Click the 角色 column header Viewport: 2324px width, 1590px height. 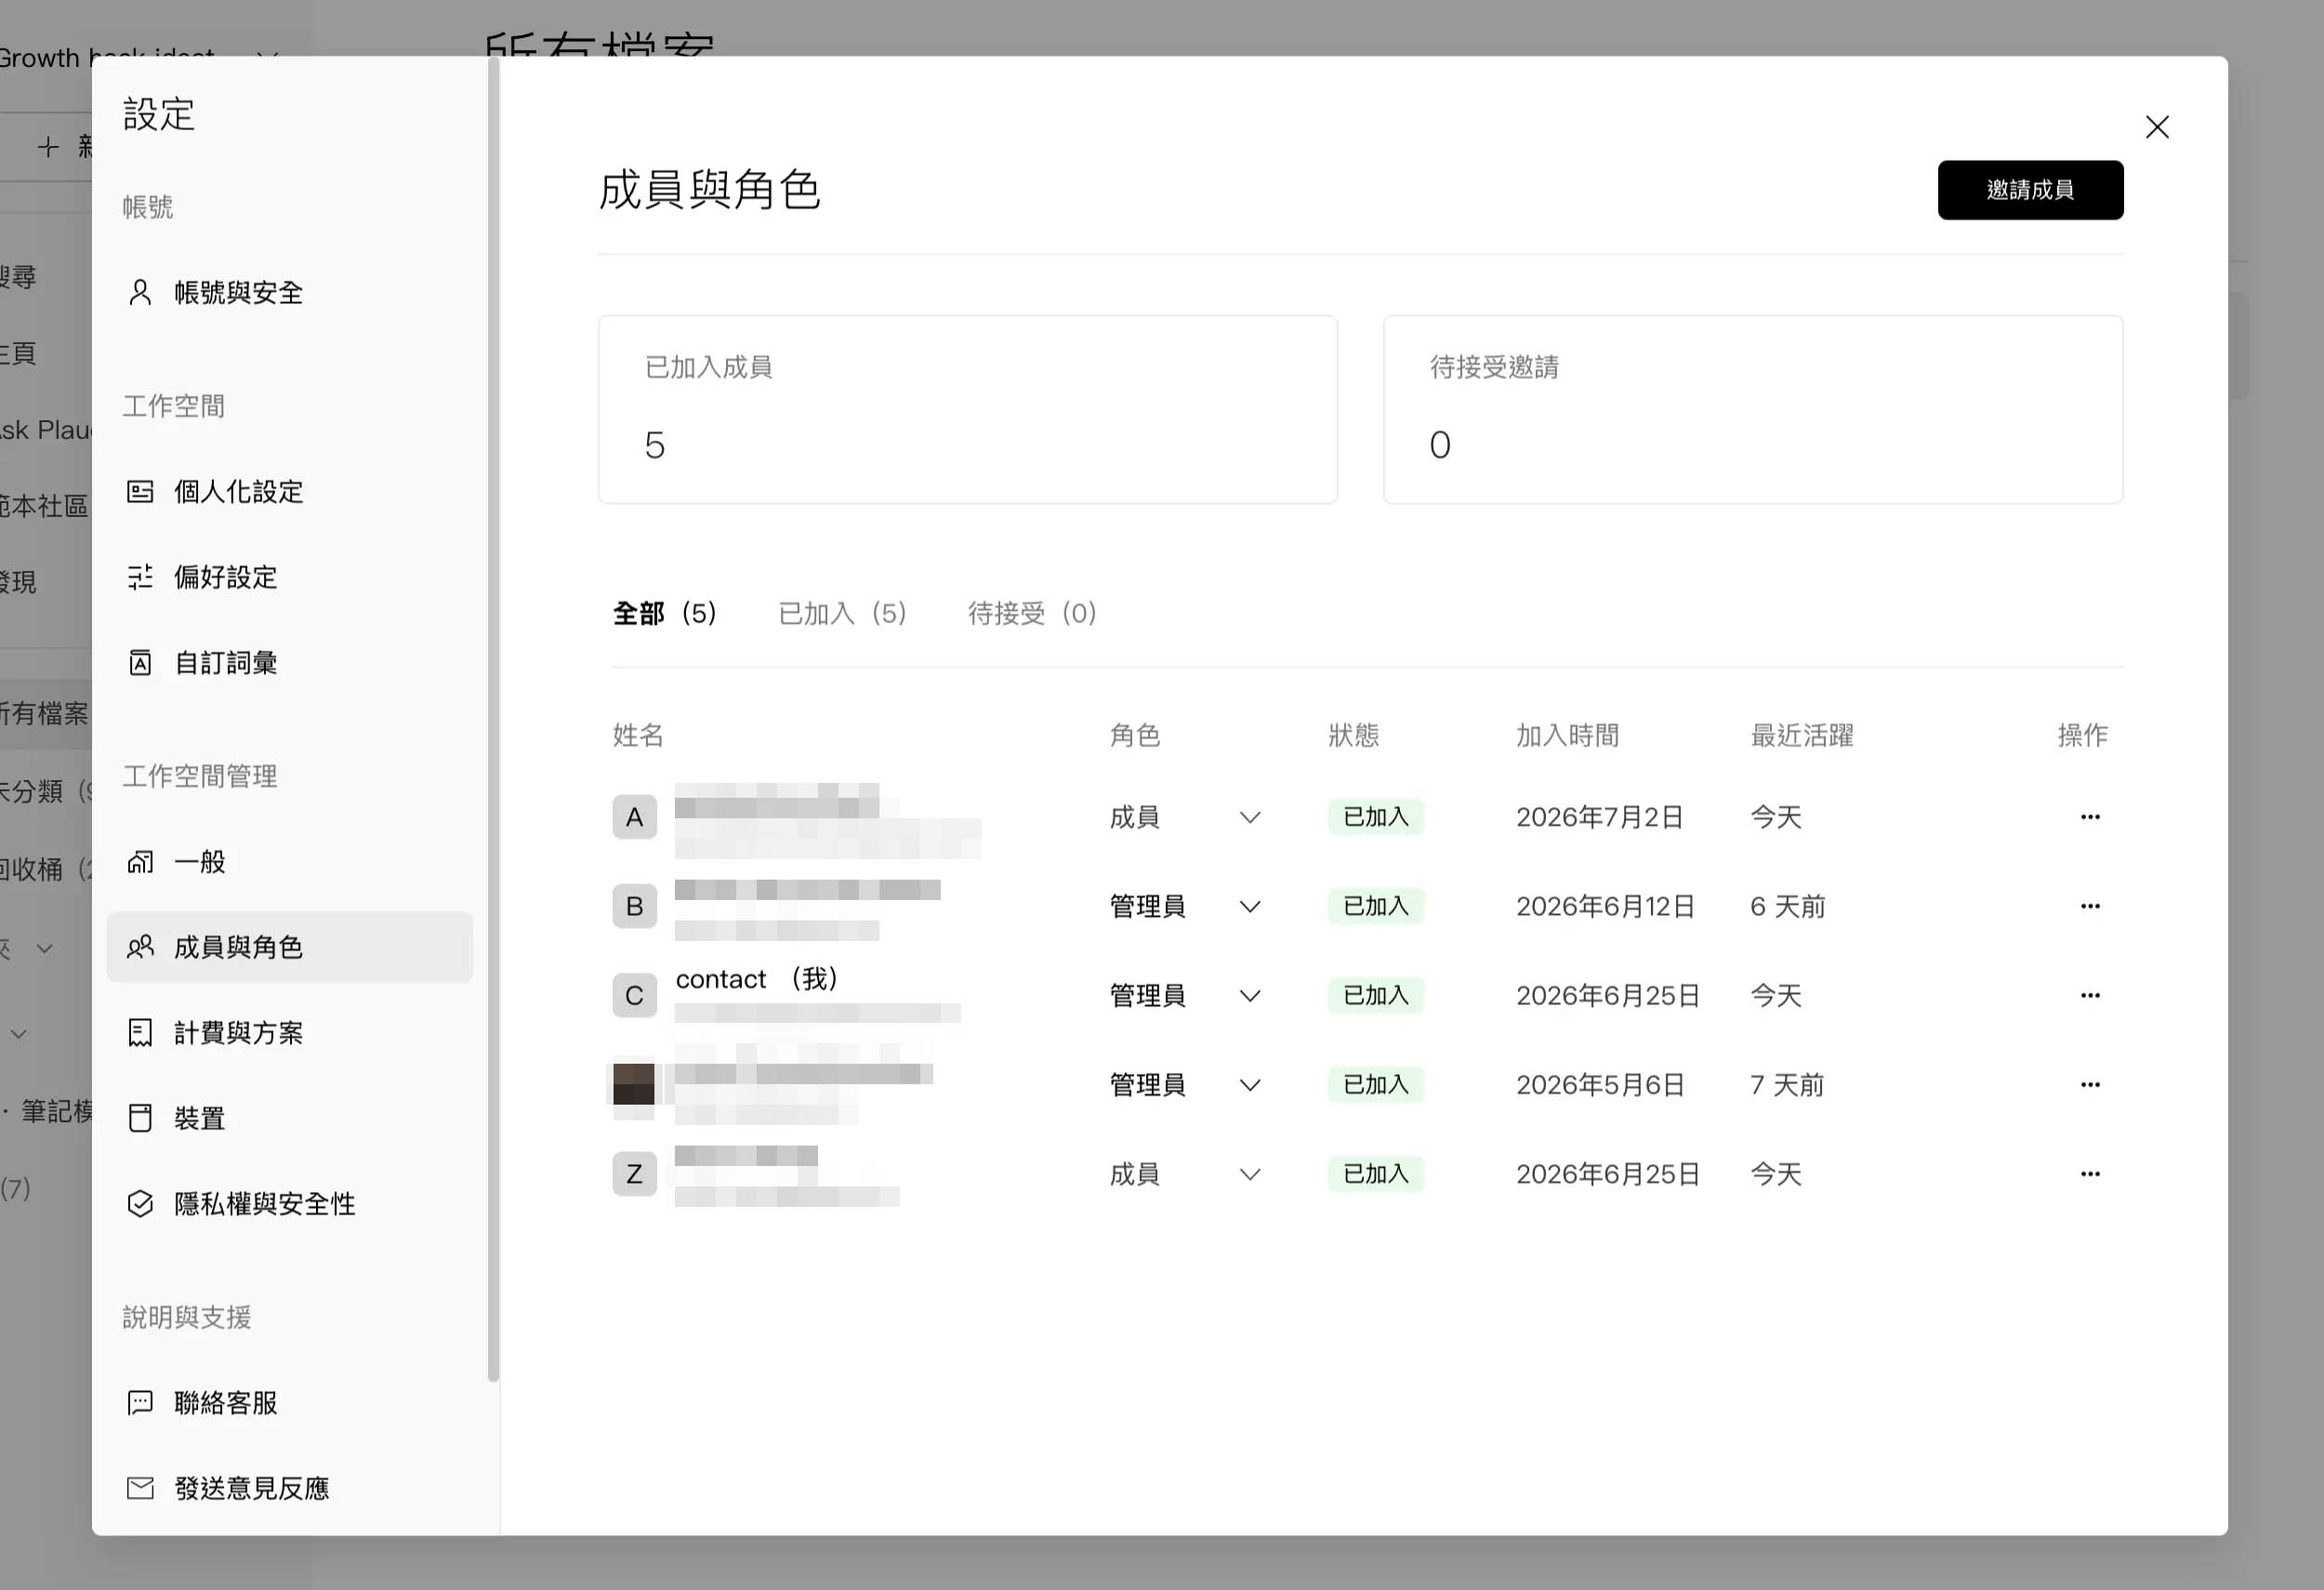coord(1134,735)
